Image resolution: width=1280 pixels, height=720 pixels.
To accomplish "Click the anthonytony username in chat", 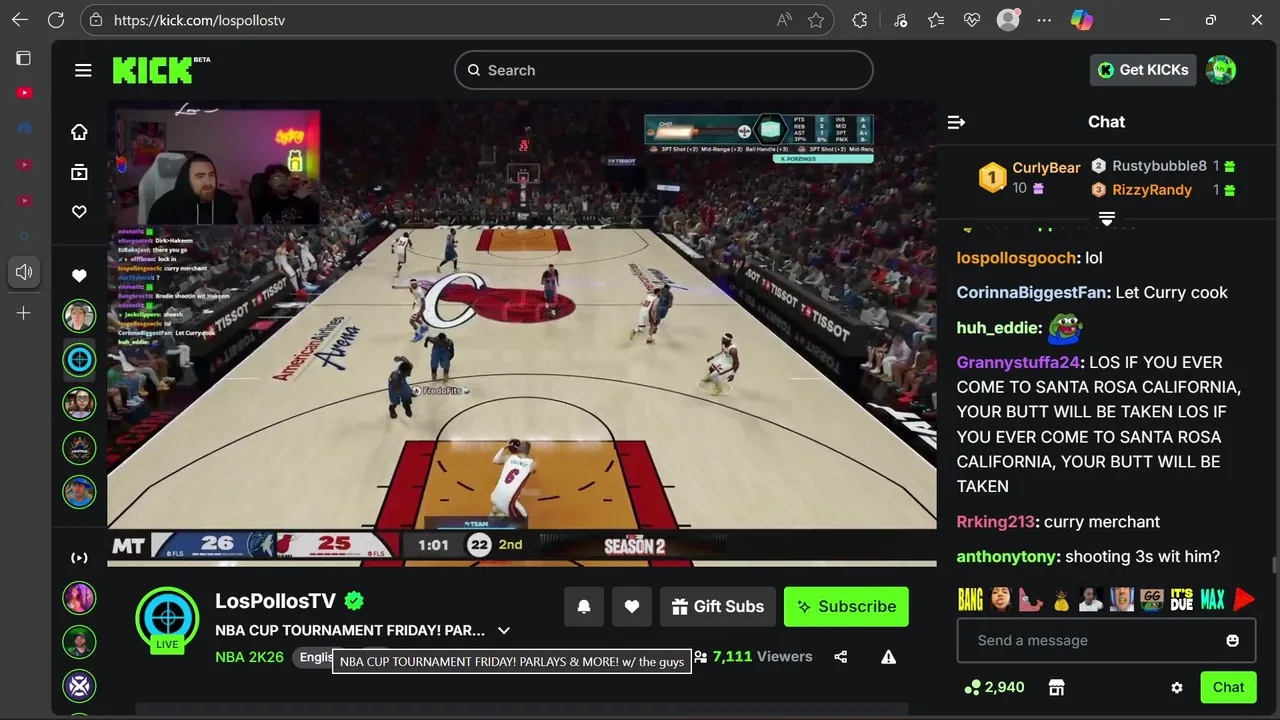I will [1006, 557].
